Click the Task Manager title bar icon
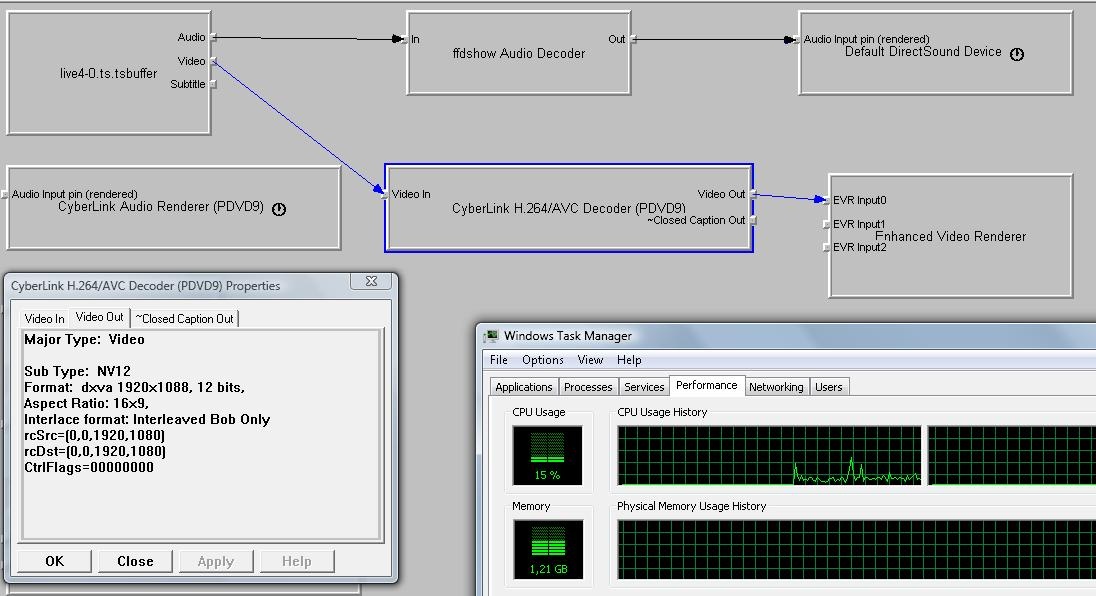Viewport: 1096px width, 596px height. point(492,336)
